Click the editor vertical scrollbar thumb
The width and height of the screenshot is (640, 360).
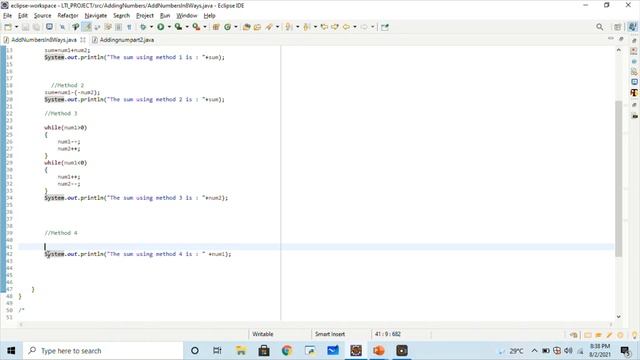pyautogui.click(x=619, y=178)
